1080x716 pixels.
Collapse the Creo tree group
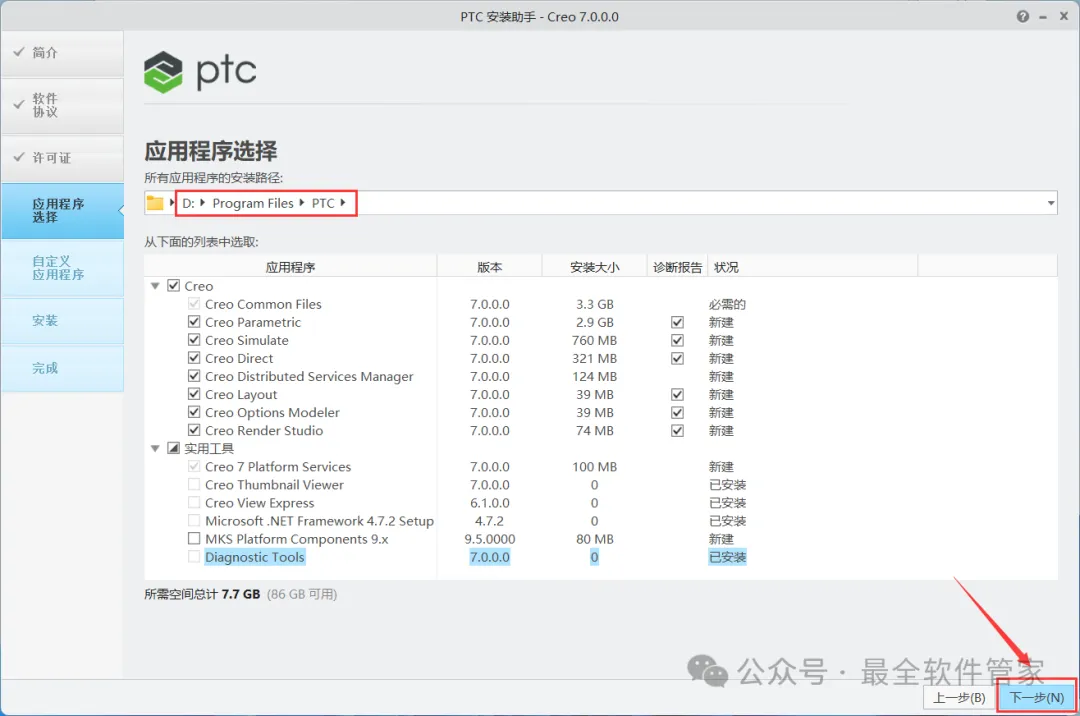point(155,286)
